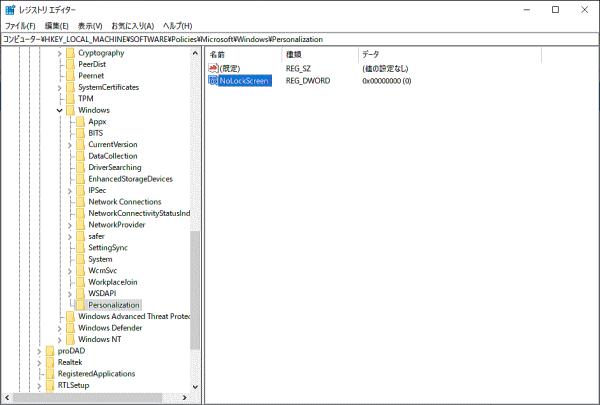Expand the Cryptography key

(59, 53)
